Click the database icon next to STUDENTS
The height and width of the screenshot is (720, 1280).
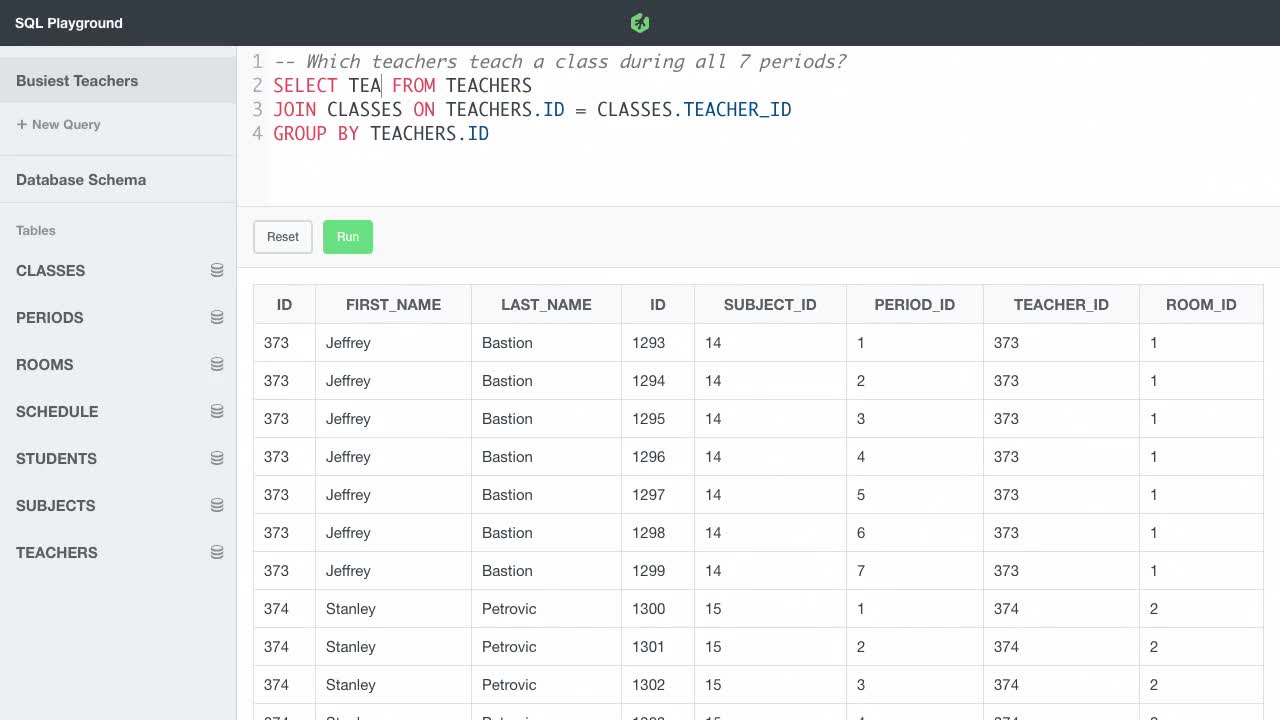[x=216, y=457]
